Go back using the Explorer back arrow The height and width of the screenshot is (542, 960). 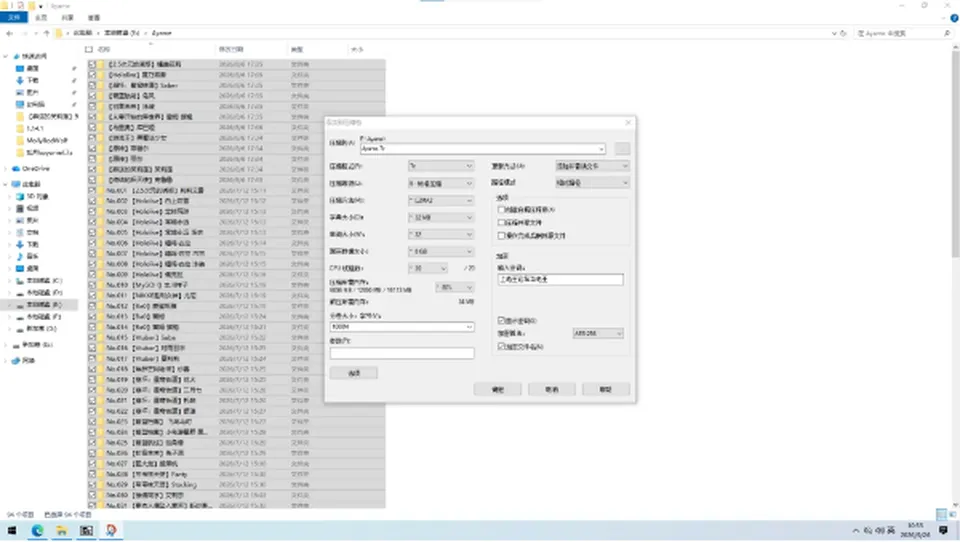10,33
